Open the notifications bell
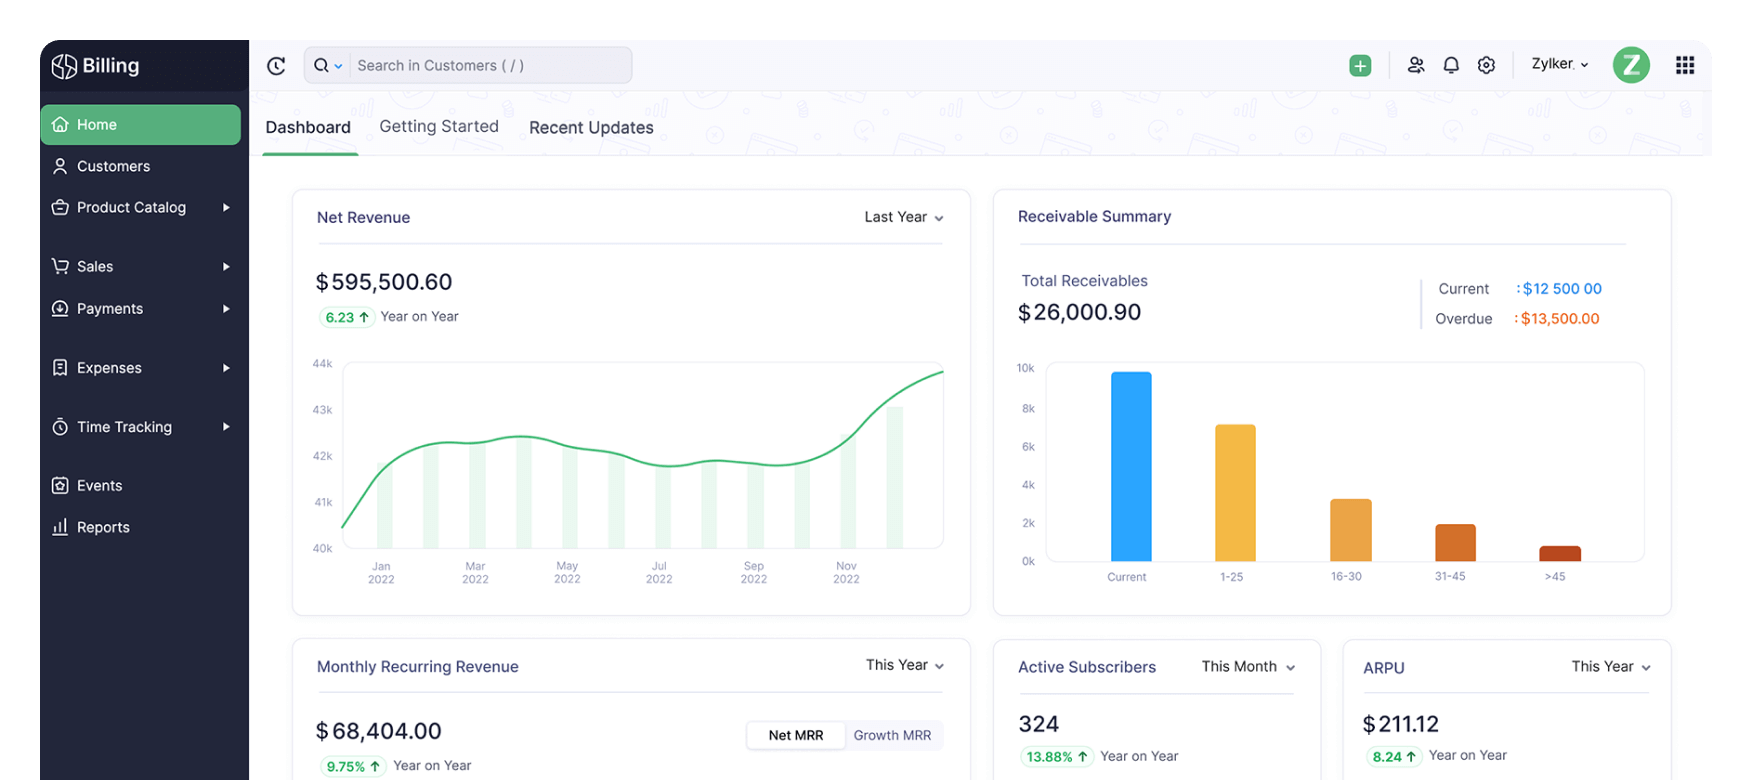 (1451, 66)
